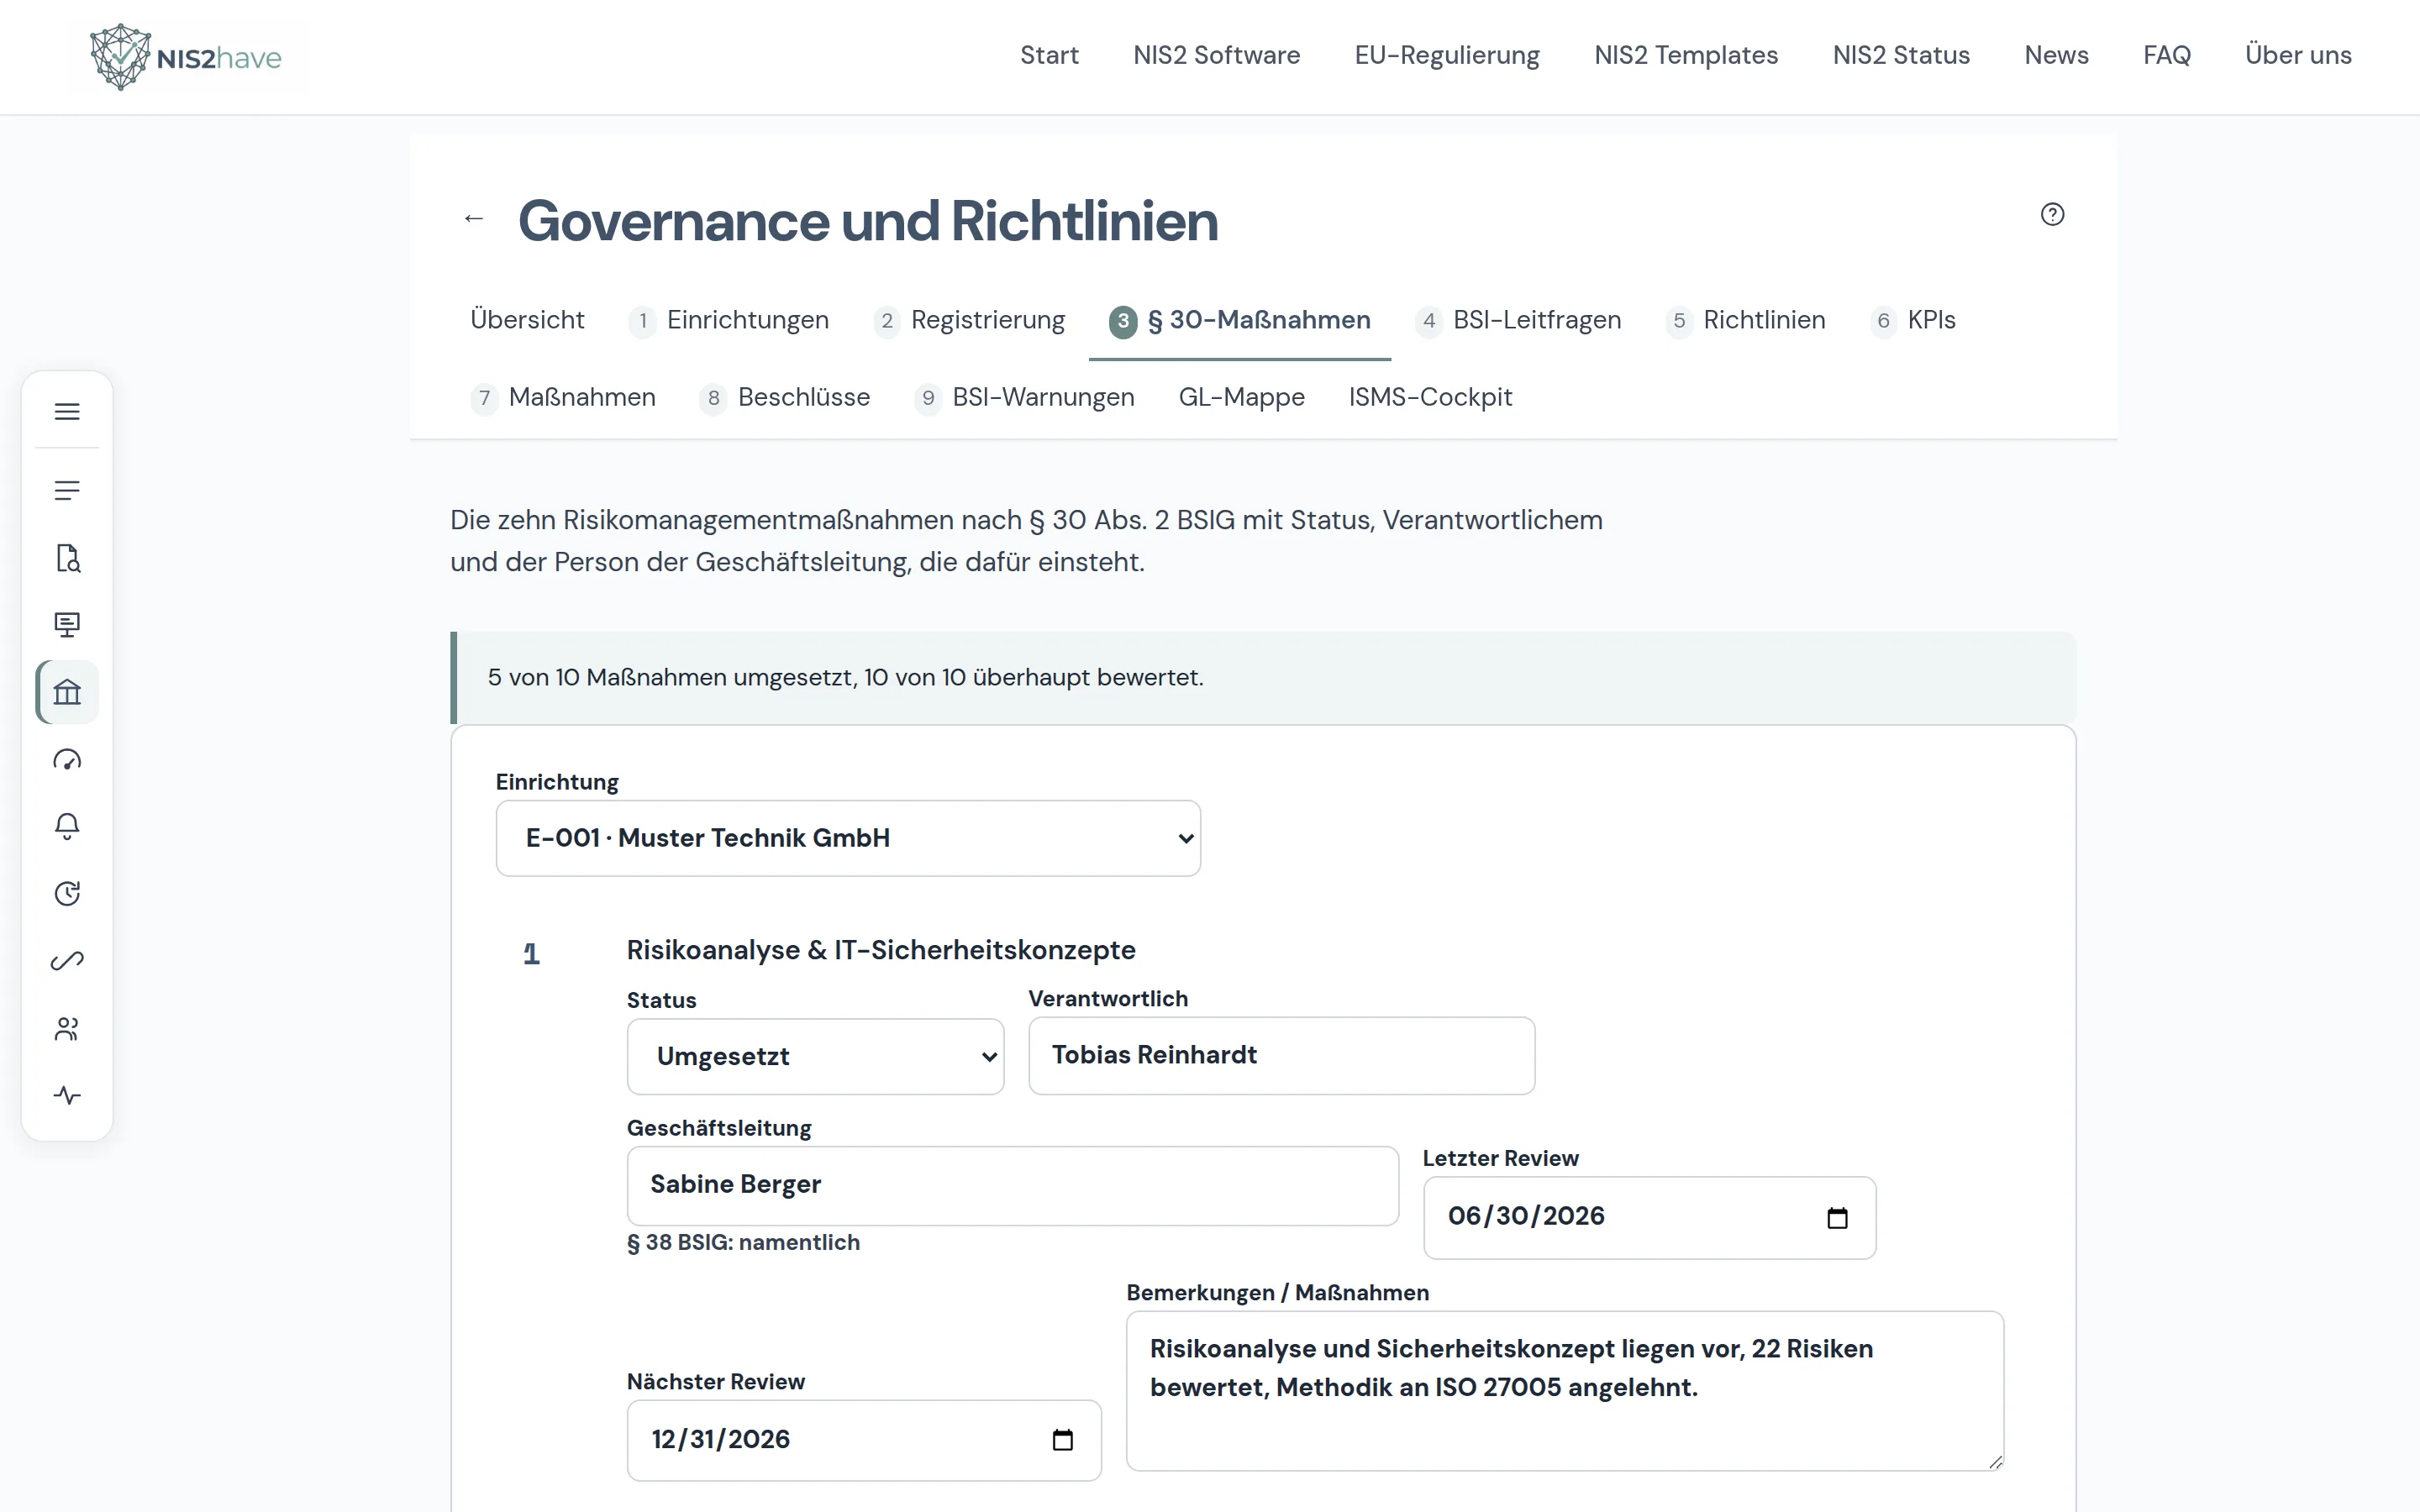Go to Start in top navigation
This screenshot has height=1512, width=2420.
[1049, 55]
